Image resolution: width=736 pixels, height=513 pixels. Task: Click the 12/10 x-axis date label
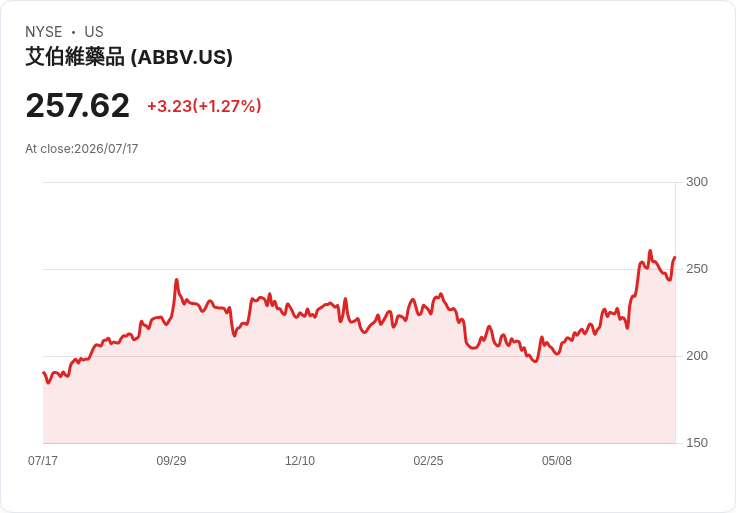[300, 460]
